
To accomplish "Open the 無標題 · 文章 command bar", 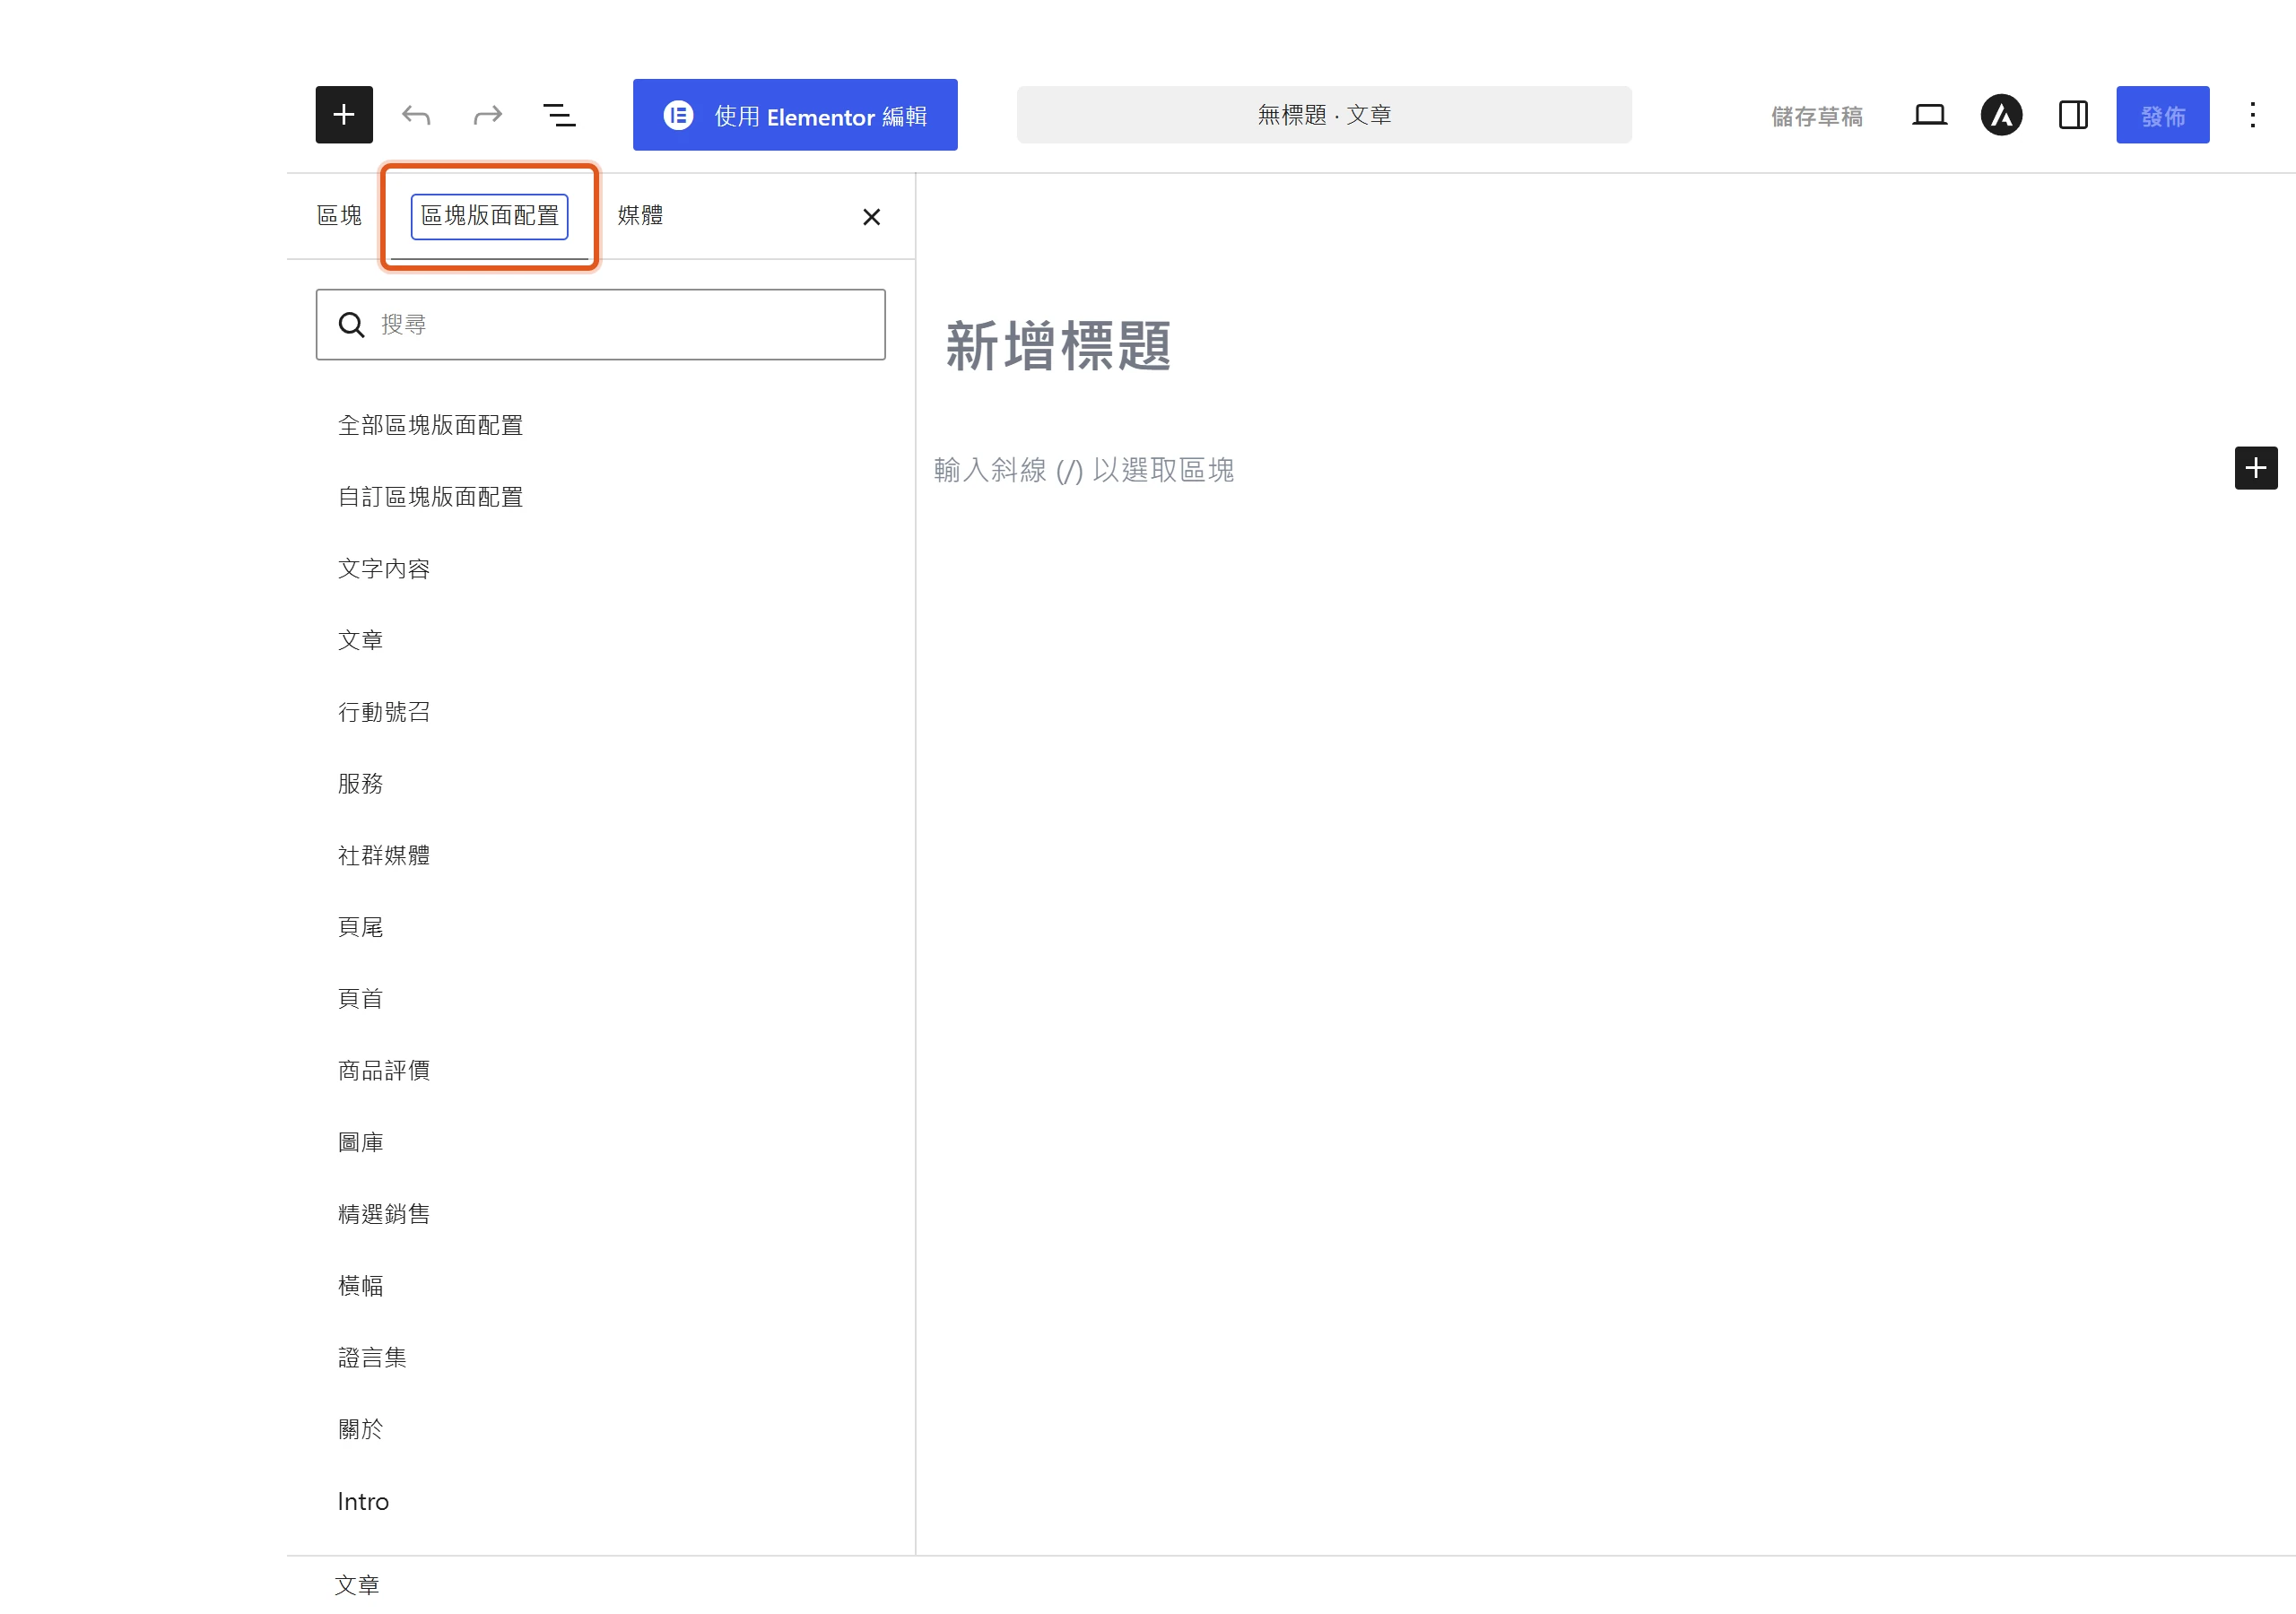I will click(x=1324, y=115).
